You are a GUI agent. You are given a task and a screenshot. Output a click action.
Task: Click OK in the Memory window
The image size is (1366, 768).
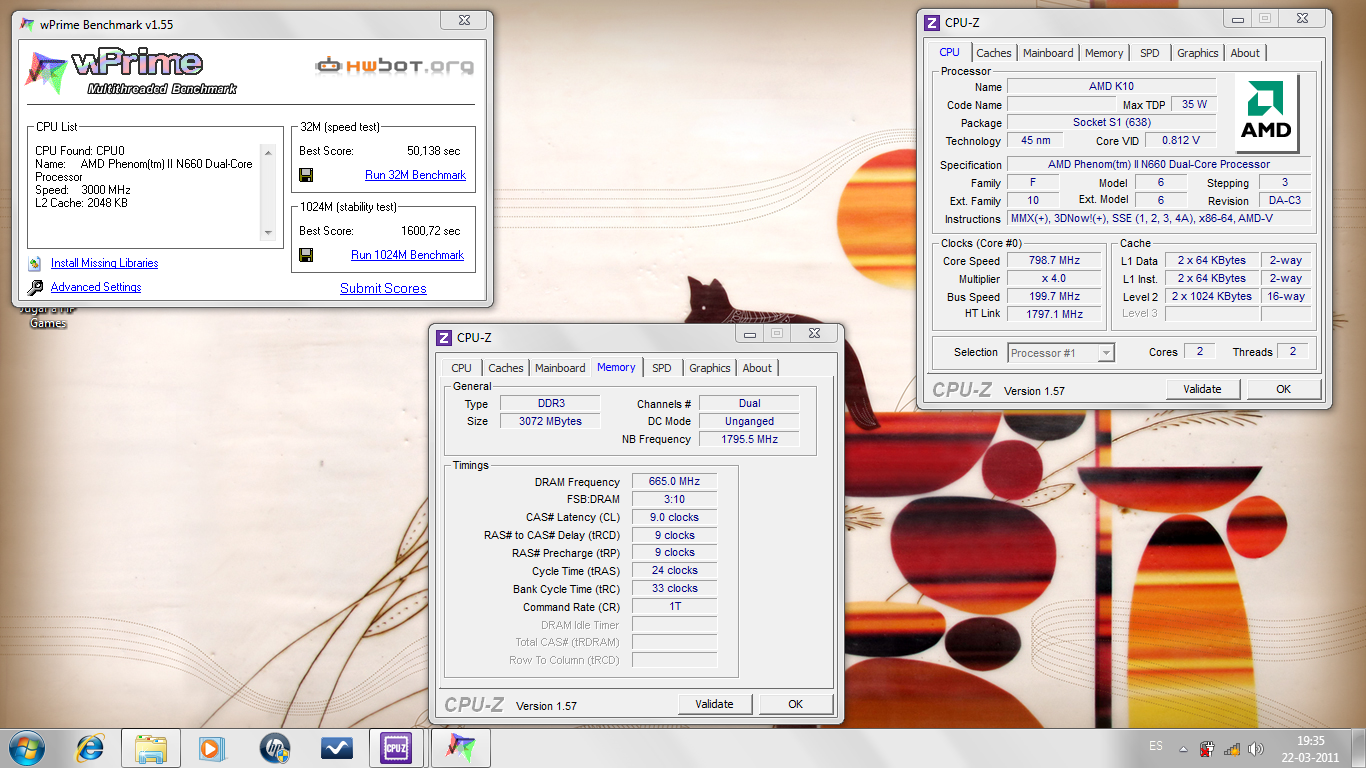795,704
